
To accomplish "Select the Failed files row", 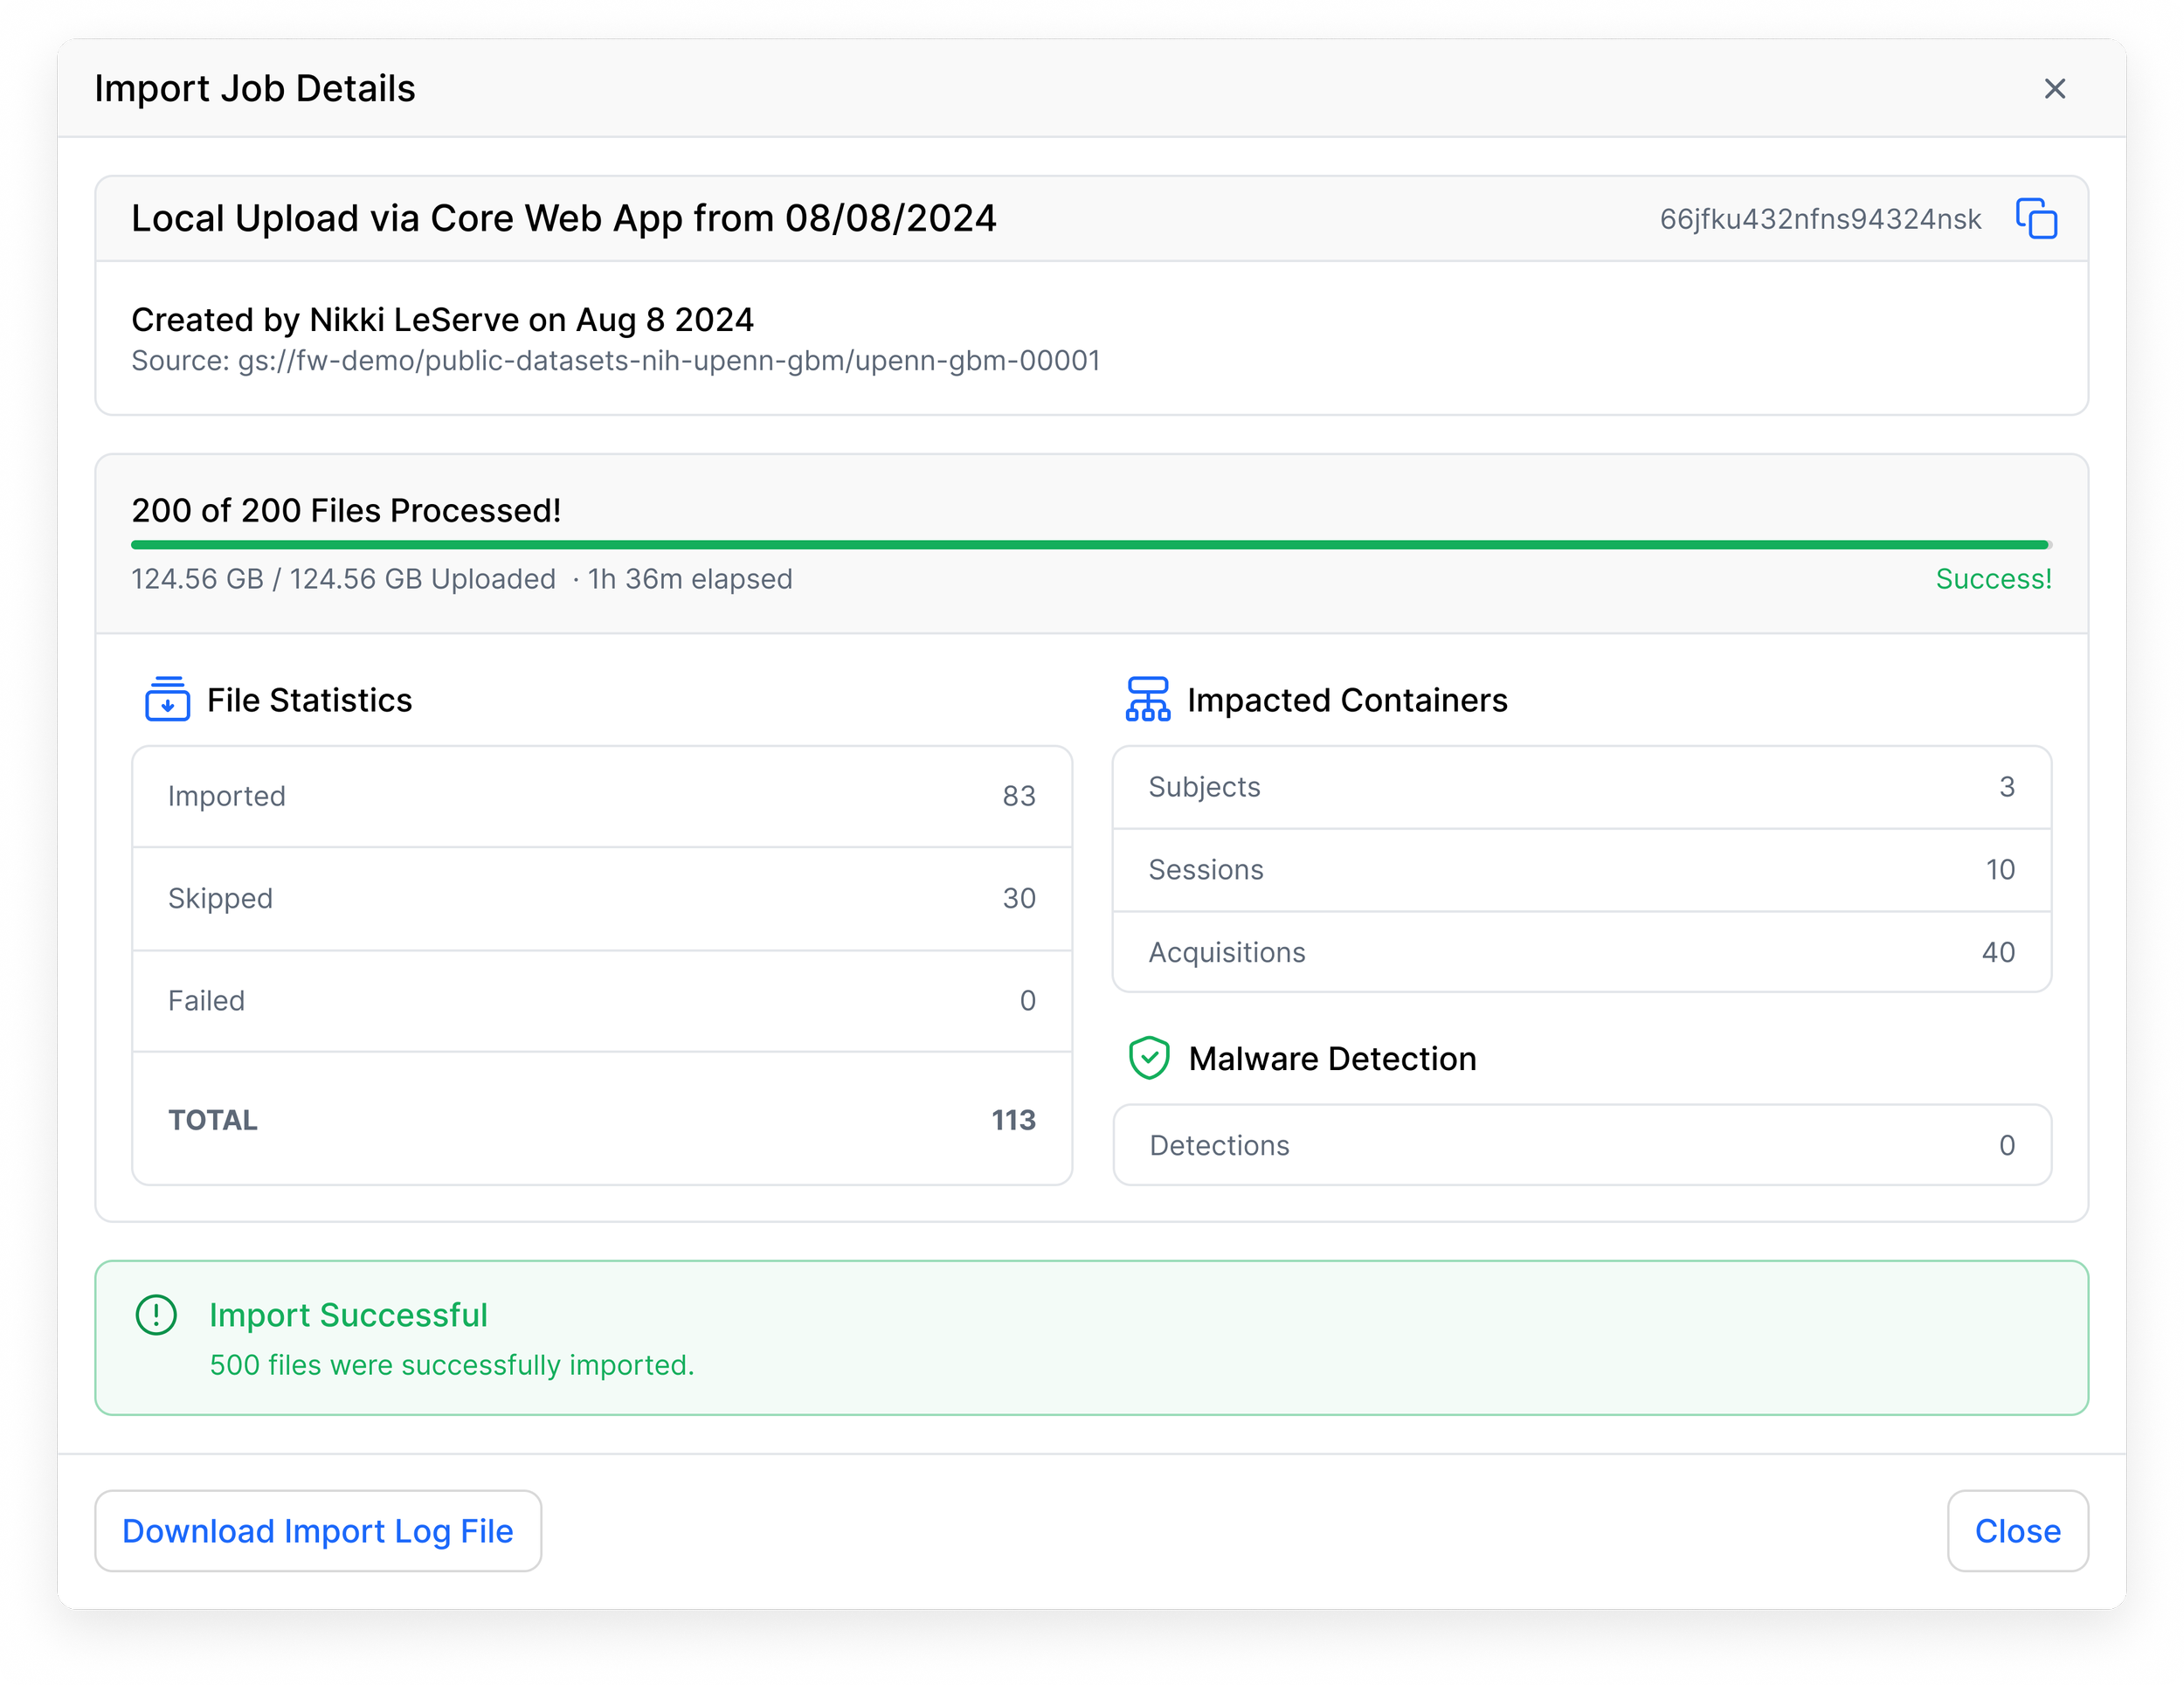I will pyautogui.click(x=601, y=1000).
